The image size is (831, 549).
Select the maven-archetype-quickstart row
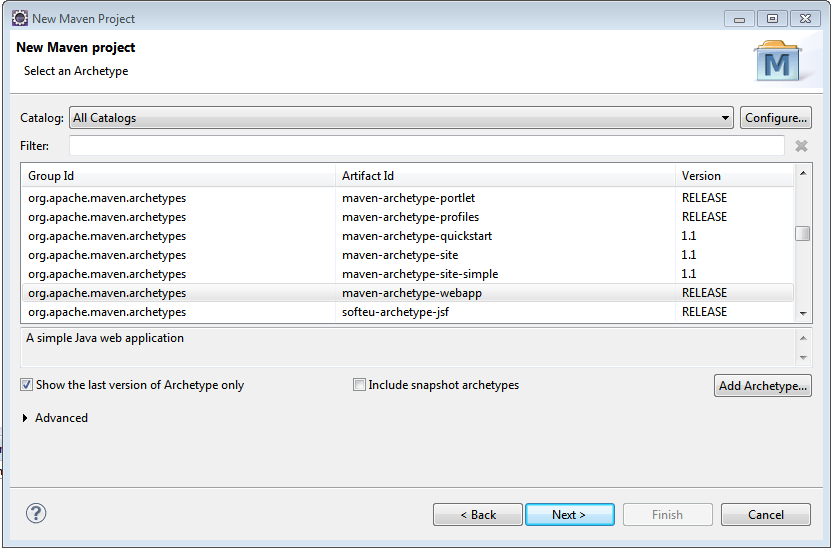pos(408,236)
